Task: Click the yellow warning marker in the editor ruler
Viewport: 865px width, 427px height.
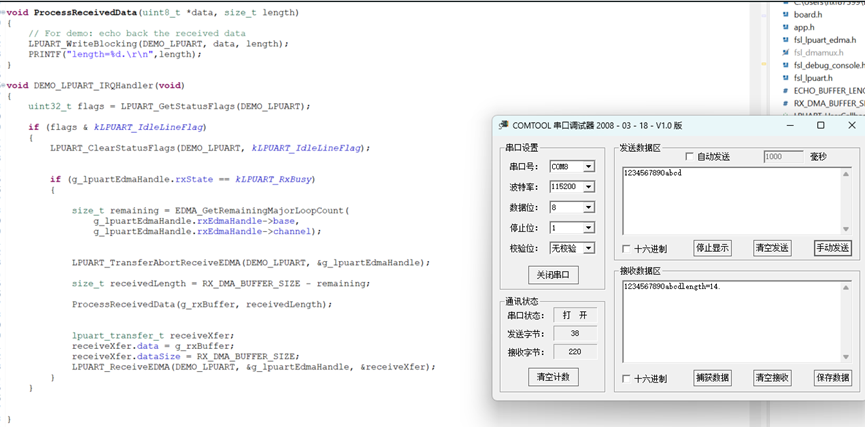Action: point(763,65)
